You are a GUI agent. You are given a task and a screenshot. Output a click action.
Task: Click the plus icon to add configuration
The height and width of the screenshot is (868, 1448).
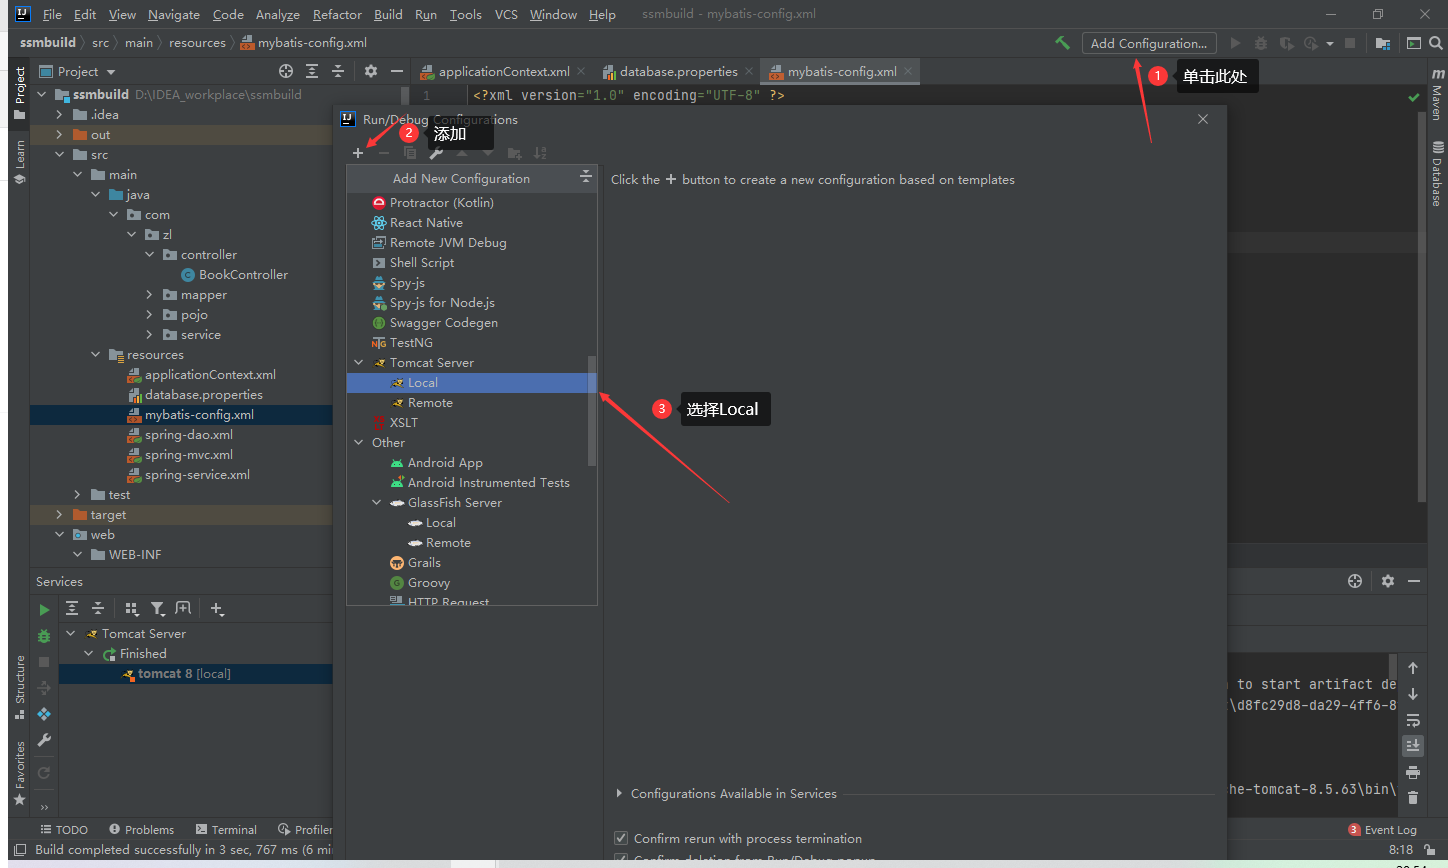tap(358, 153)
